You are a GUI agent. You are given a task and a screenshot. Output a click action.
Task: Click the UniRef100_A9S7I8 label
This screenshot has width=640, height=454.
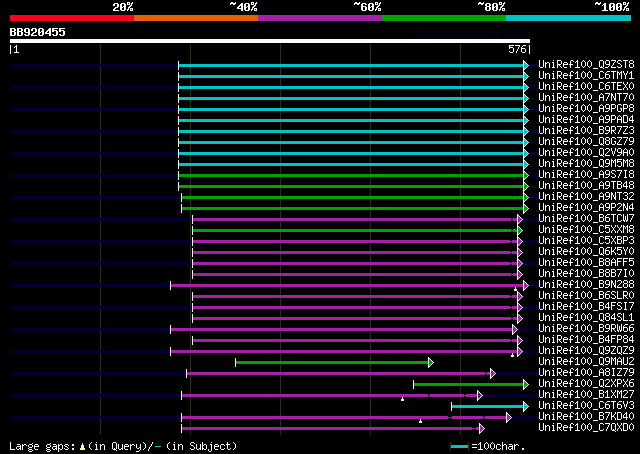tap(586, 175)
